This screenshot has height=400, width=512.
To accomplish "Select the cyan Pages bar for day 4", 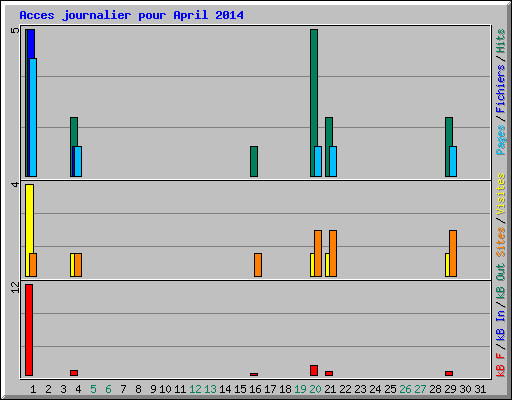I will [78, 161].
